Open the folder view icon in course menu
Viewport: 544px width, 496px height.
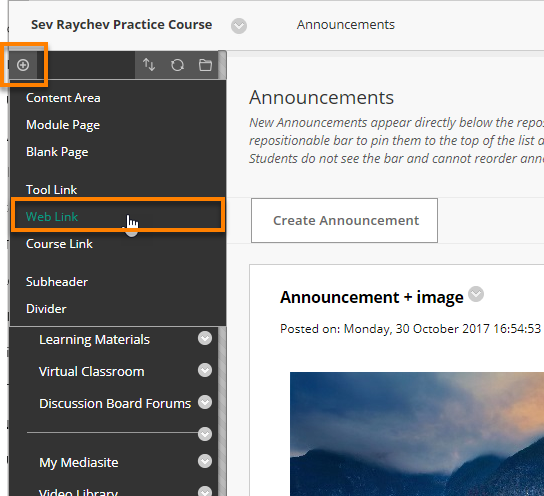[205, 65]
